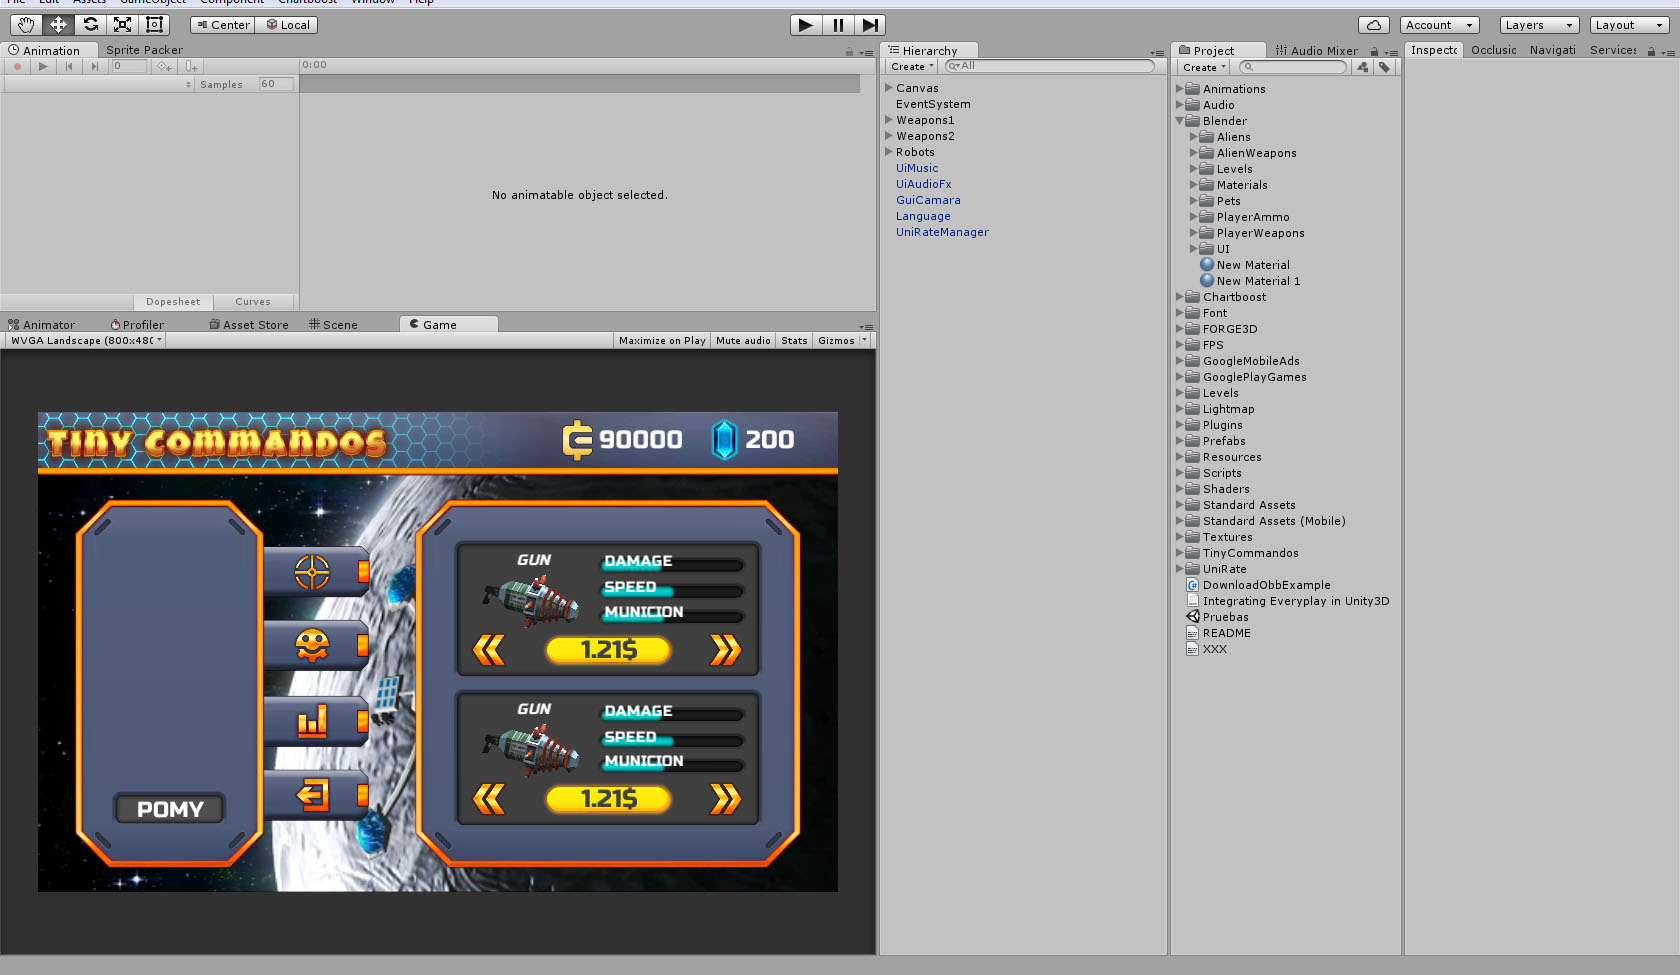Click the Step frame button
Image resolution: width=1680 pixels, height=975 pixels.
coord(870,25)
